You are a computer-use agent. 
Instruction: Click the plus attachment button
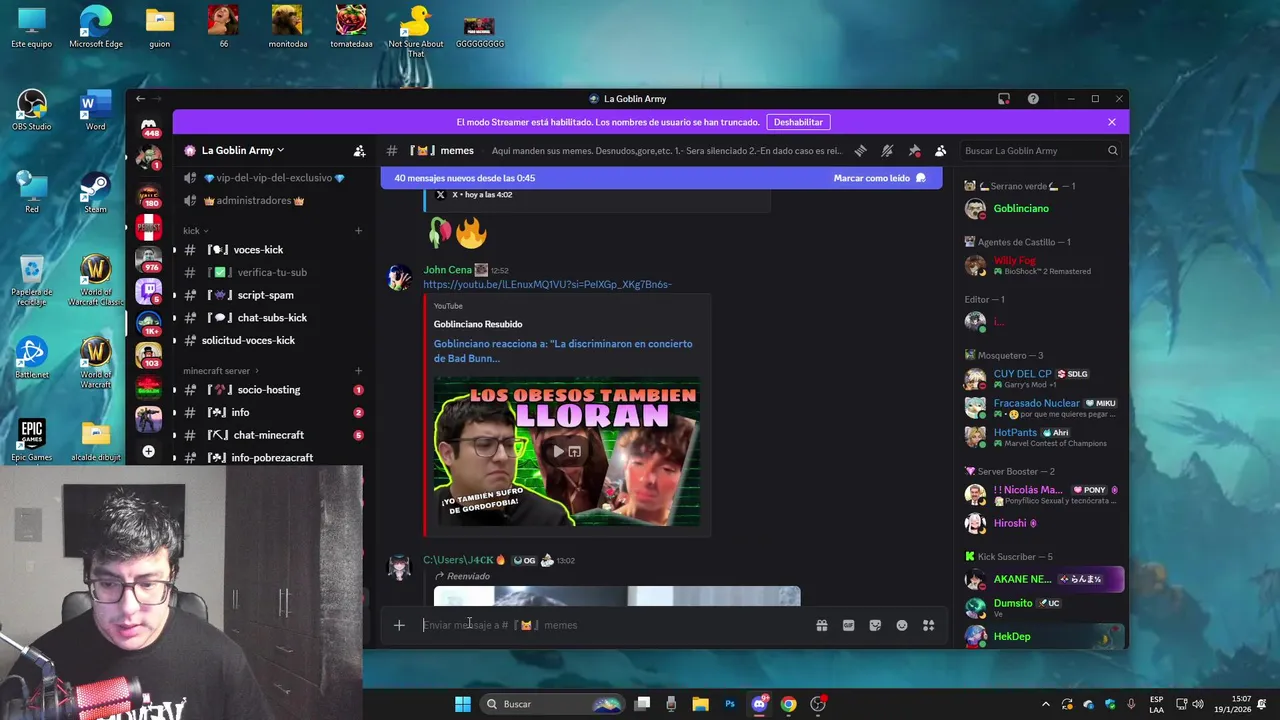tap(399, 625)
